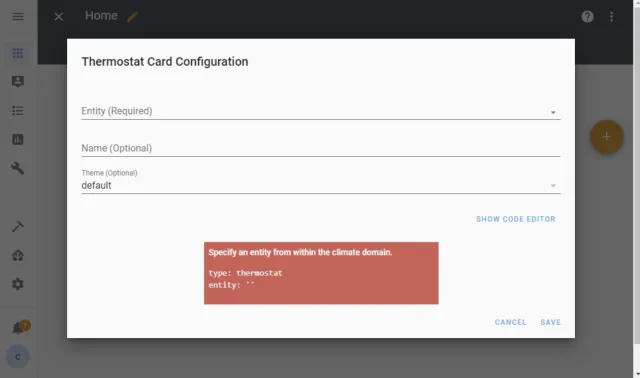This screenshot has width=640, height=378.
Task: Expand the Theme dropdown arrow
Action: tap(553, 186)
